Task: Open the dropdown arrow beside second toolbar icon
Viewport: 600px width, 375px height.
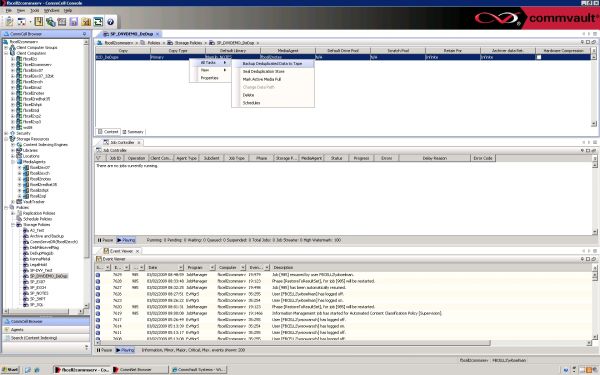Action: click(30, 22)
